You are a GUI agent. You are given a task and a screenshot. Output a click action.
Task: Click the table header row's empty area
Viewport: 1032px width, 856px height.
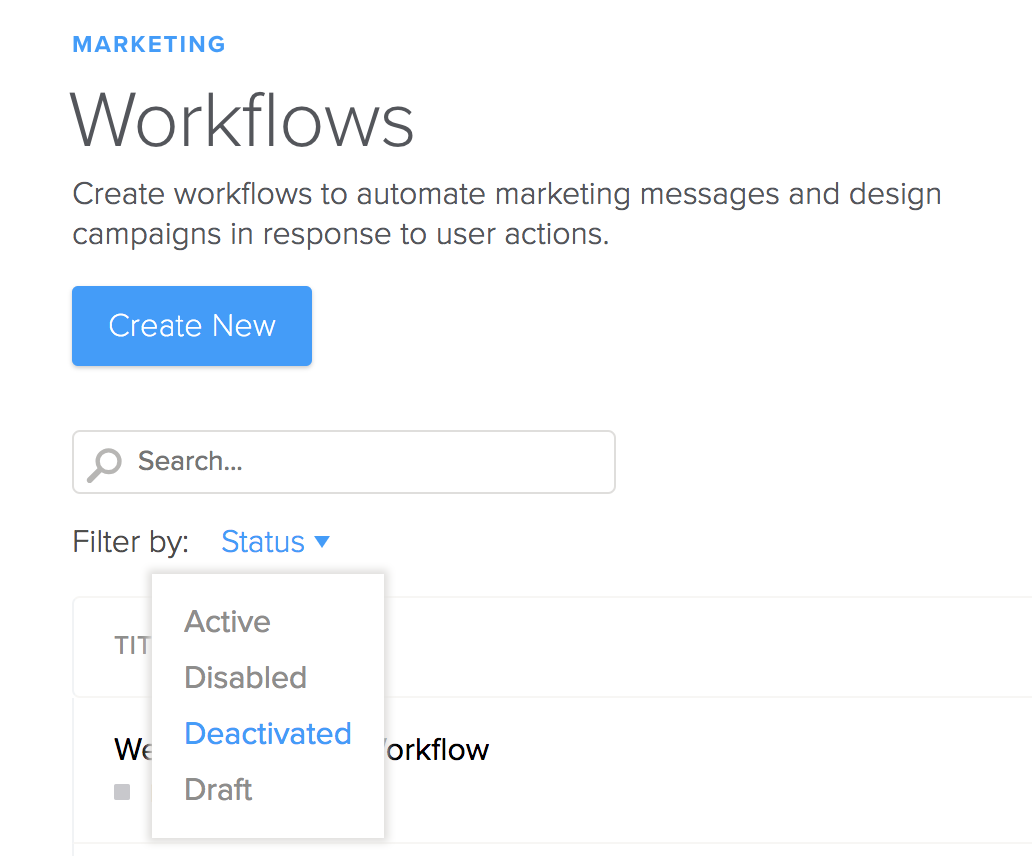(x=700, y=646)
